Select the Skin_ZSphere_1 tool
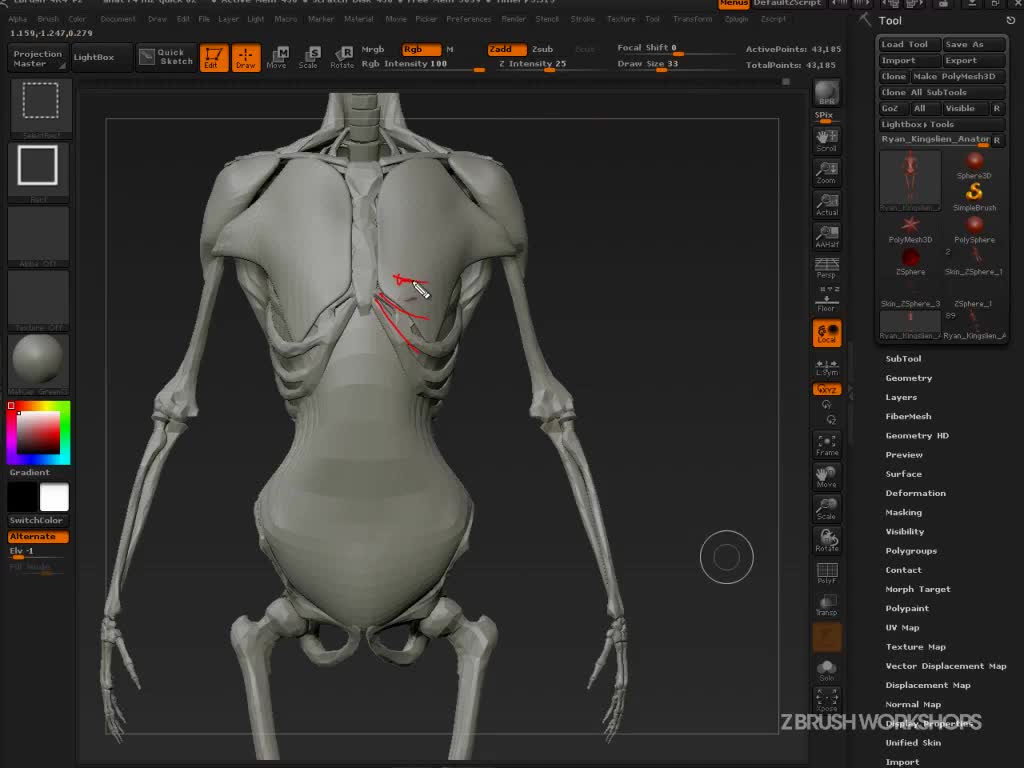The image size is (1024, 768). 974,262
